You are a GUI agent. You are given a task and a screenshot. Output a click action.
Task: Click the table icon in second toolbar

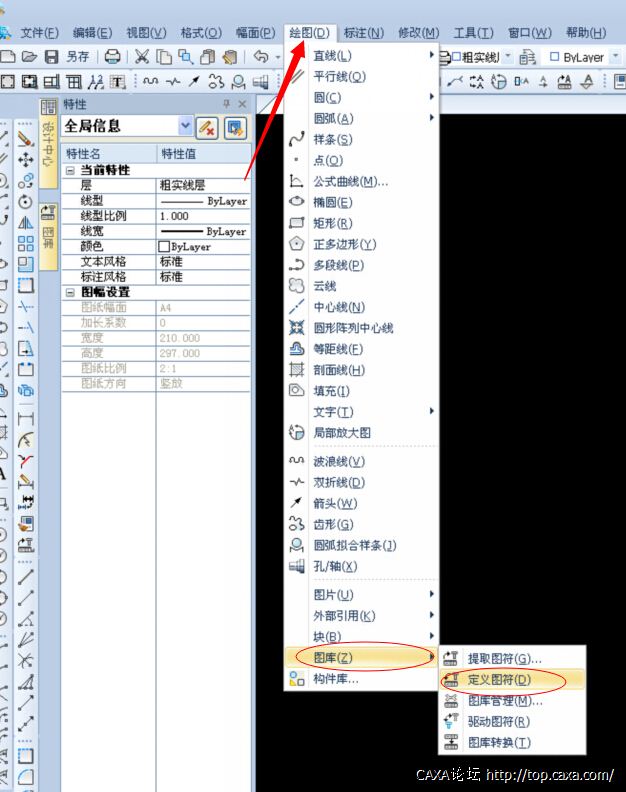[74, 81]
